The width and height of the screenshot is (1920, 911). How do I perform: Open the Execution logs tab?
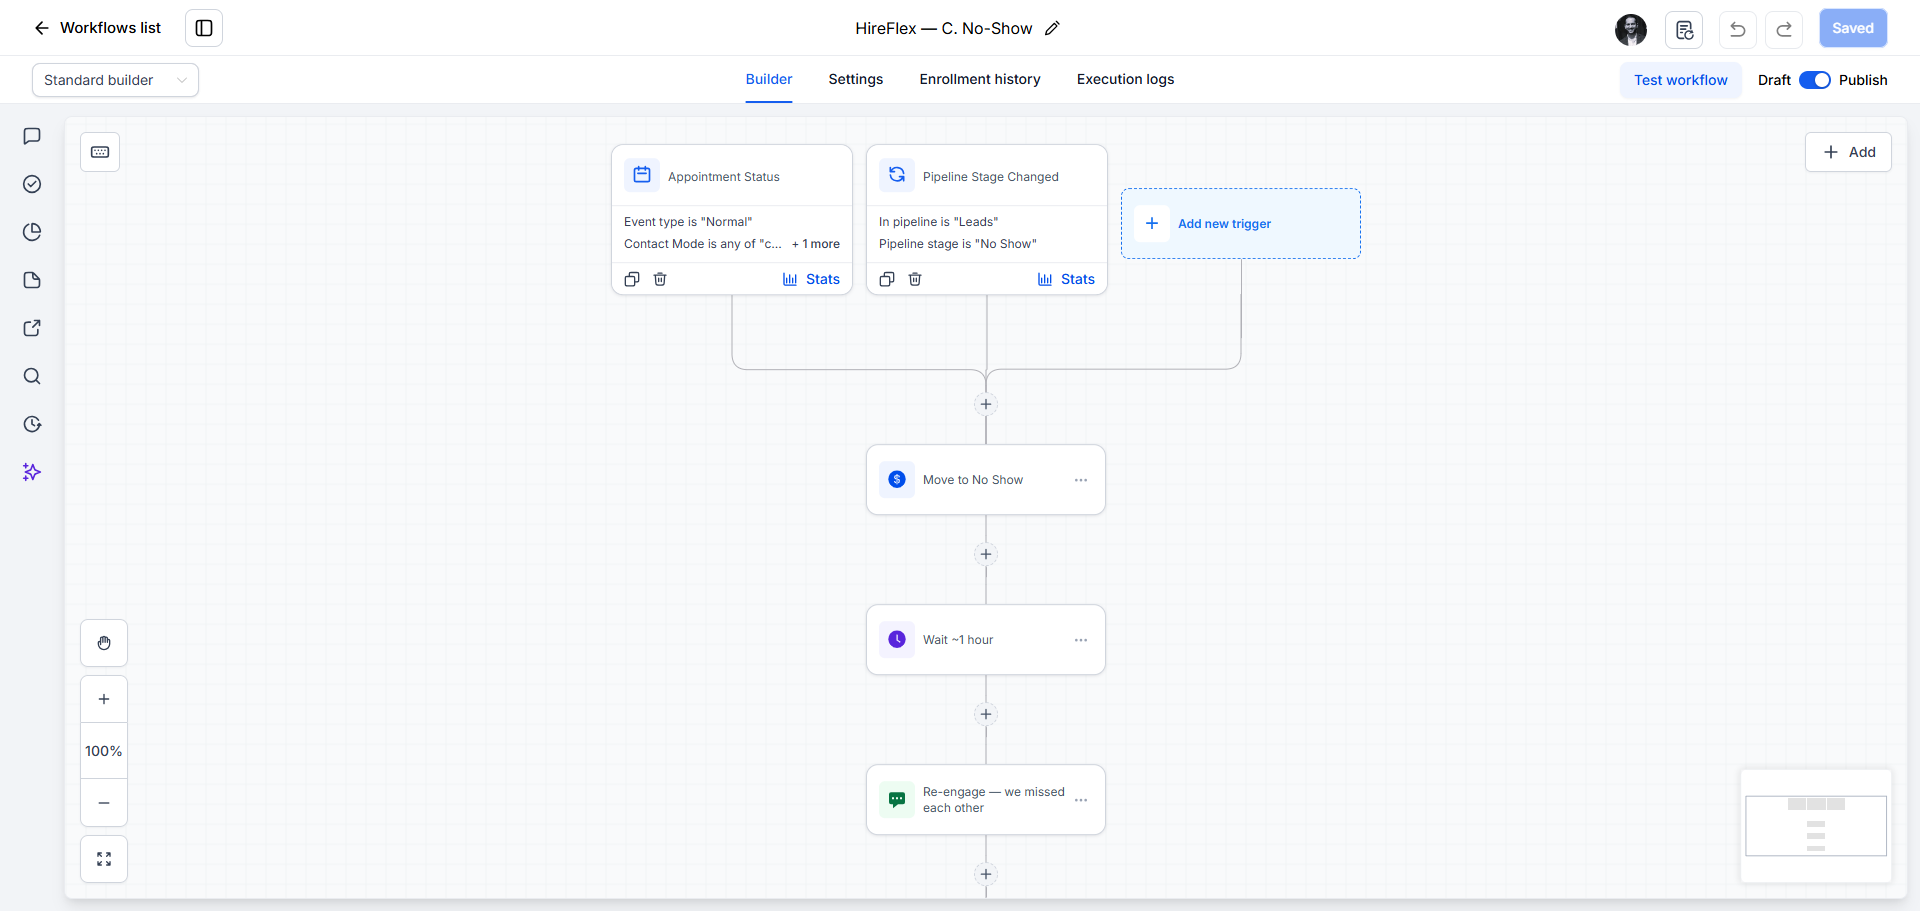click(x=1125, y=79)
